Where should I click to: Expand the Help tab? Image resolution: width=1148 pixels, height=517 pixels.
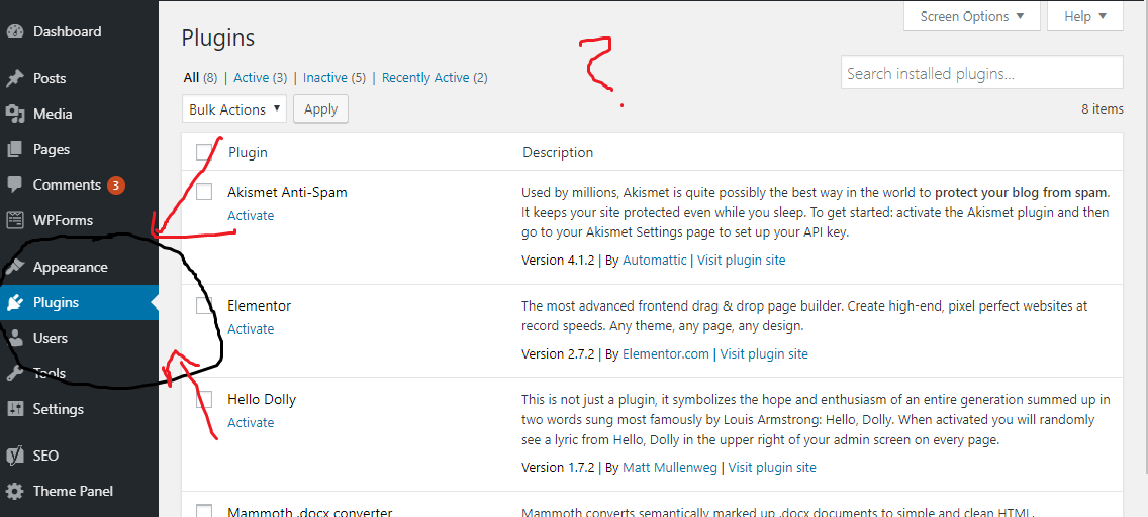click(1085, 16)
